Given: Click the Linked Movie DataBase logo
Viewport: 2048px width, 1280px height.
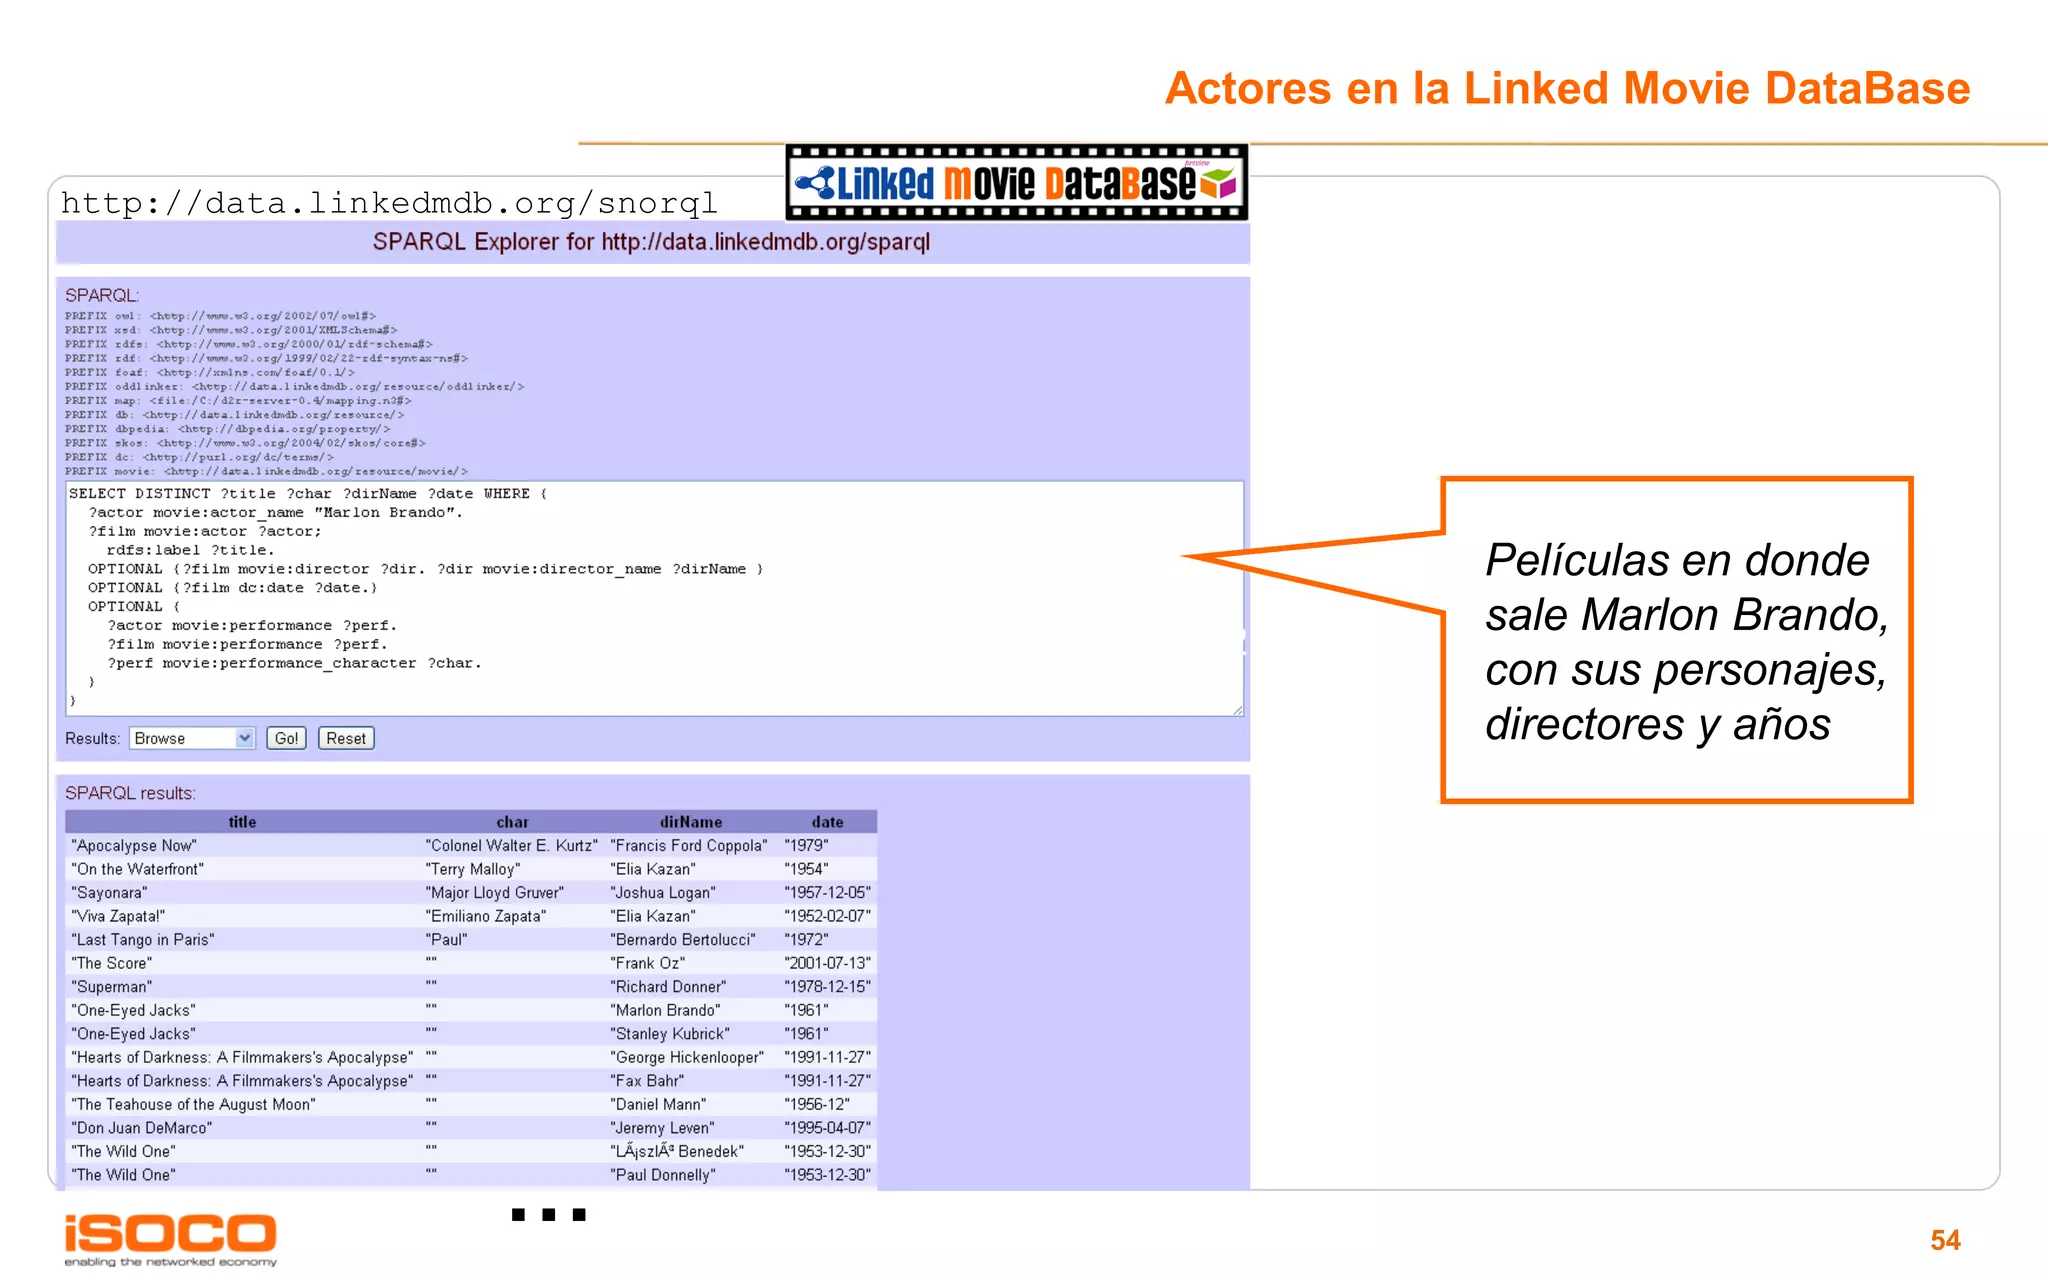Looking at the screenshot, I should coord(1016,182).
